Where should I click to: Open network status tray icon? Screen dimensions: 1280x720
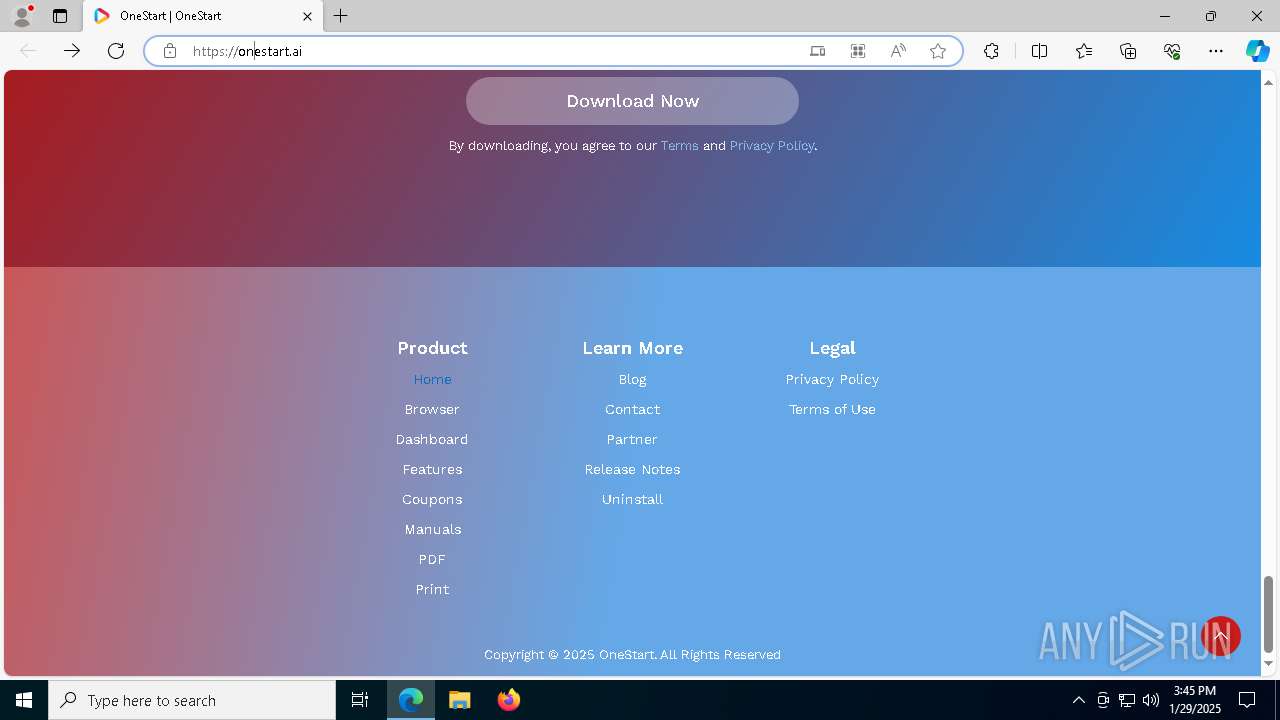point(1127,700)
